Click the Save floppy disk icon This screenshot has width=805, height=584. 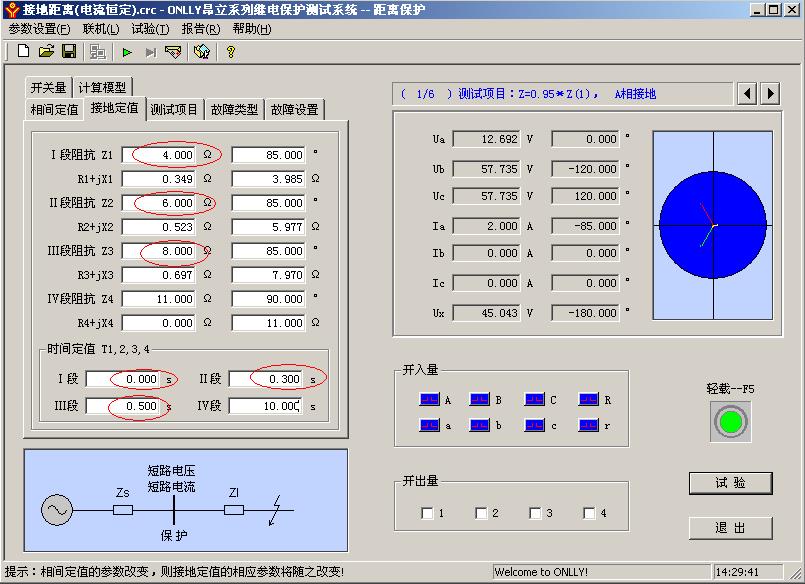(x=69, y=51)
